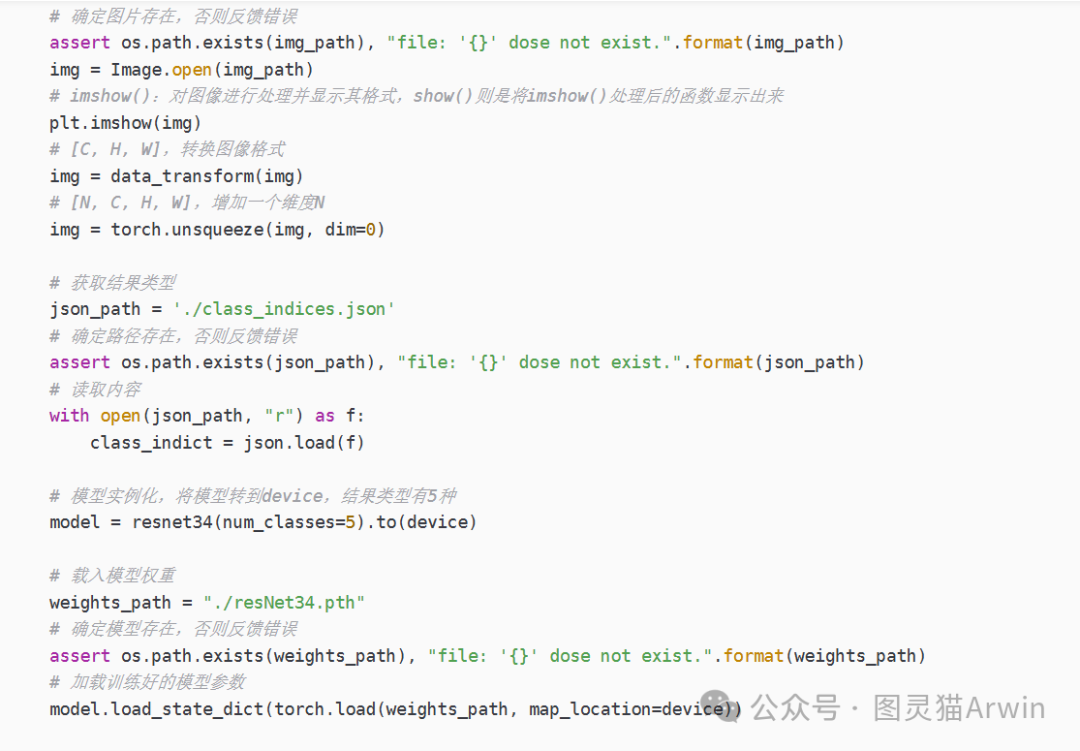This screenshot has width=1080, height=751.
Task: Click the './class_indices.json' string
Action: [x=284, y=309]
